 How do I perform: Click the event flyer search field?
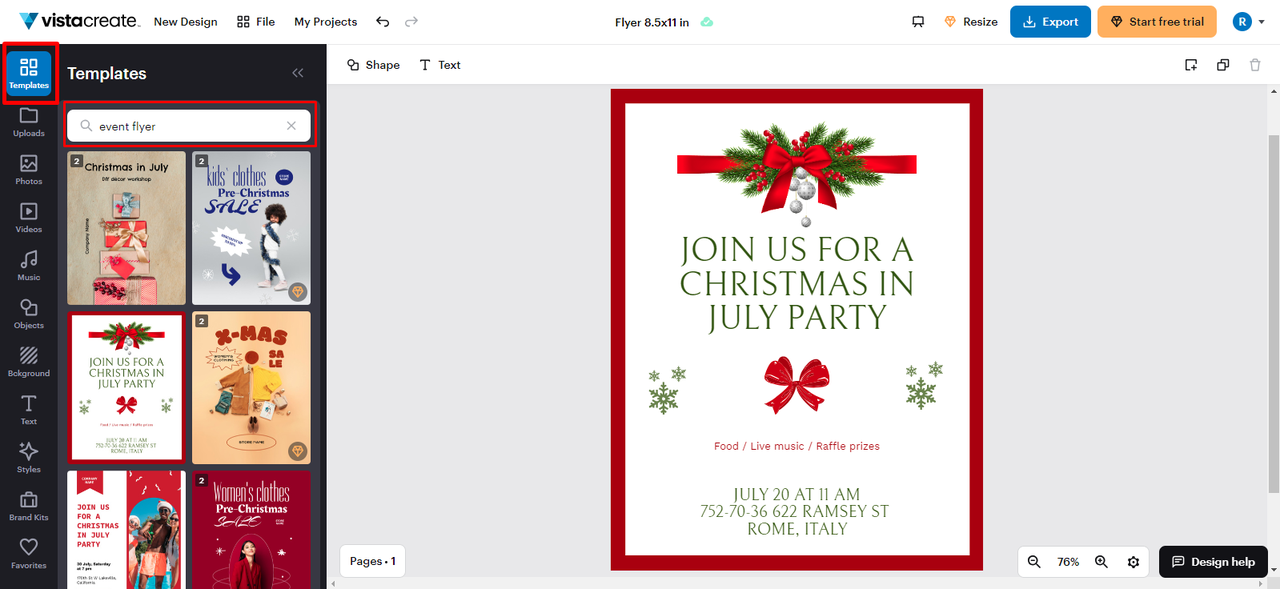point(188,126)
